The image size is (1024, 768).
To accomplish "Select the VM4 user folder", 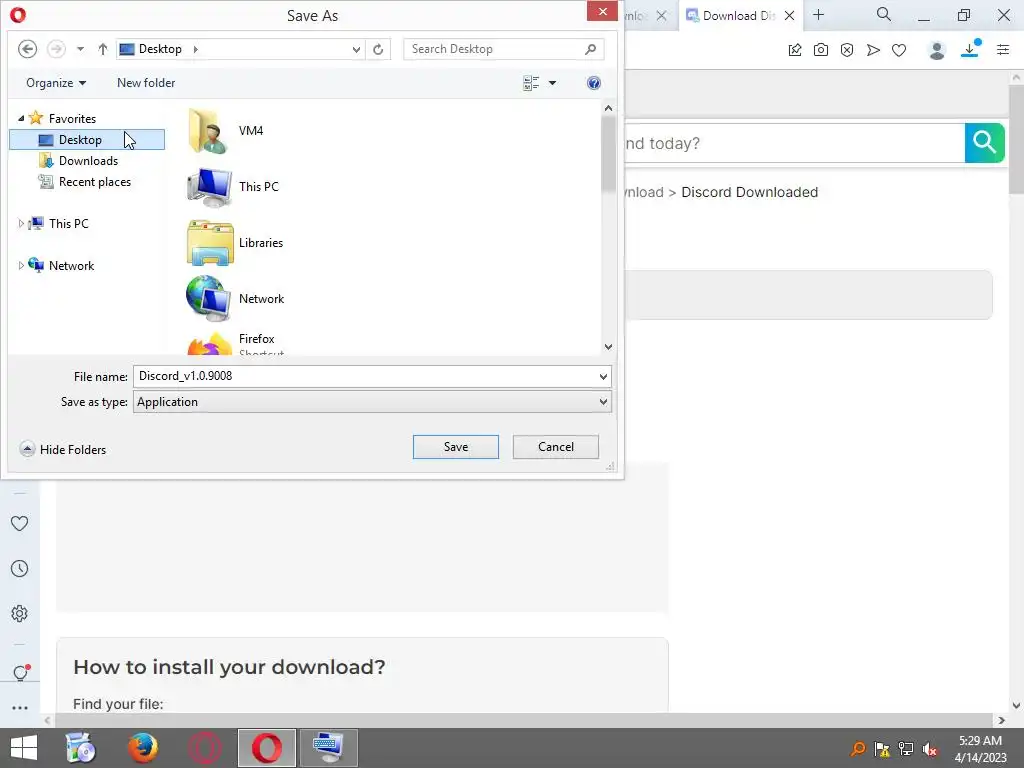I will click(x=226, y=131).
